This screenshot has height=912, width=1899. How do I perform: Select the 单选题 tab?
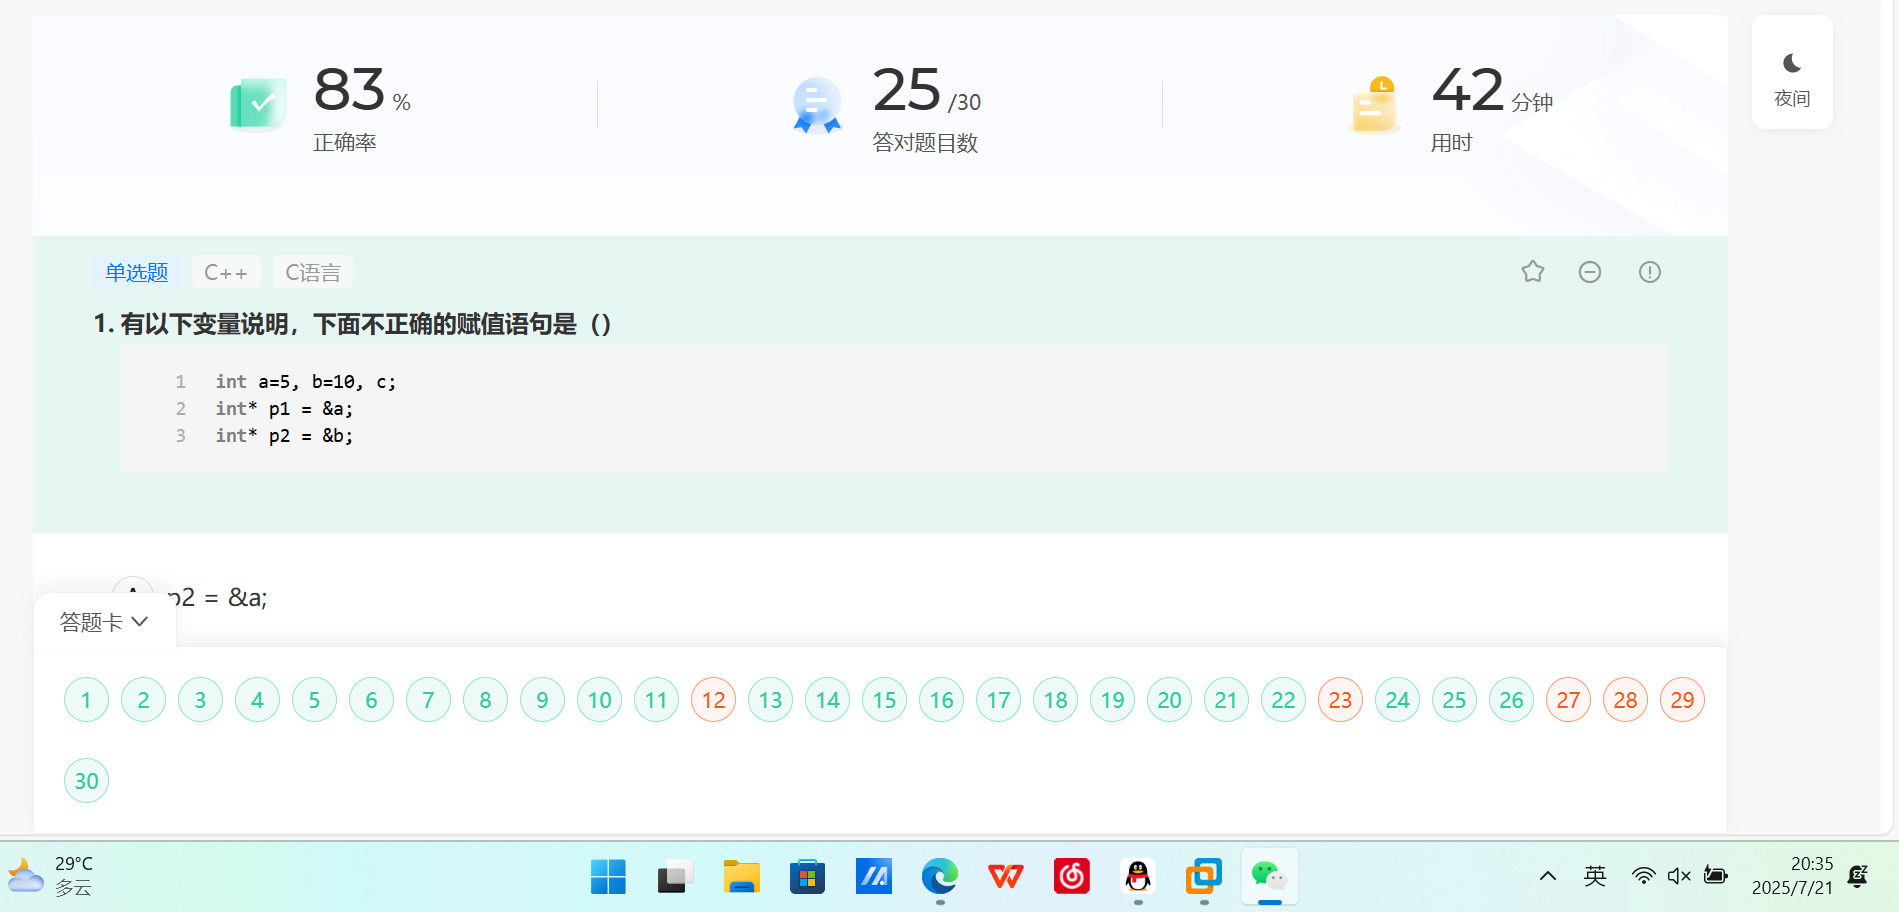point(136,271)
